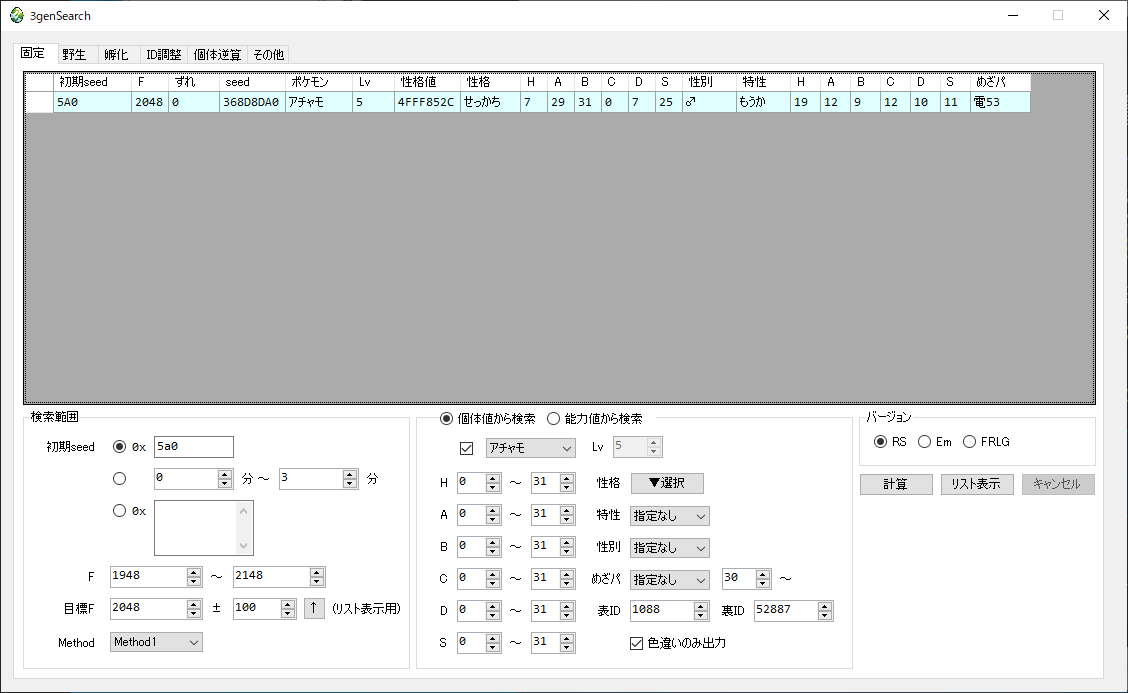This screenshot has width=1128, height=693.
Task: Switch to the 孵化 tab
Action: 116,55
